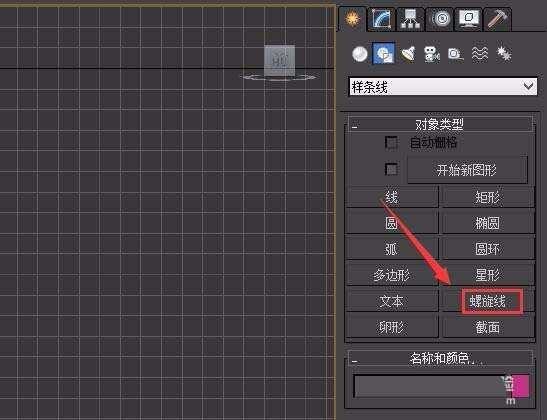
Task: Choose the 线 spline tool
Action: pyautogui.click(x=392, y=197)
